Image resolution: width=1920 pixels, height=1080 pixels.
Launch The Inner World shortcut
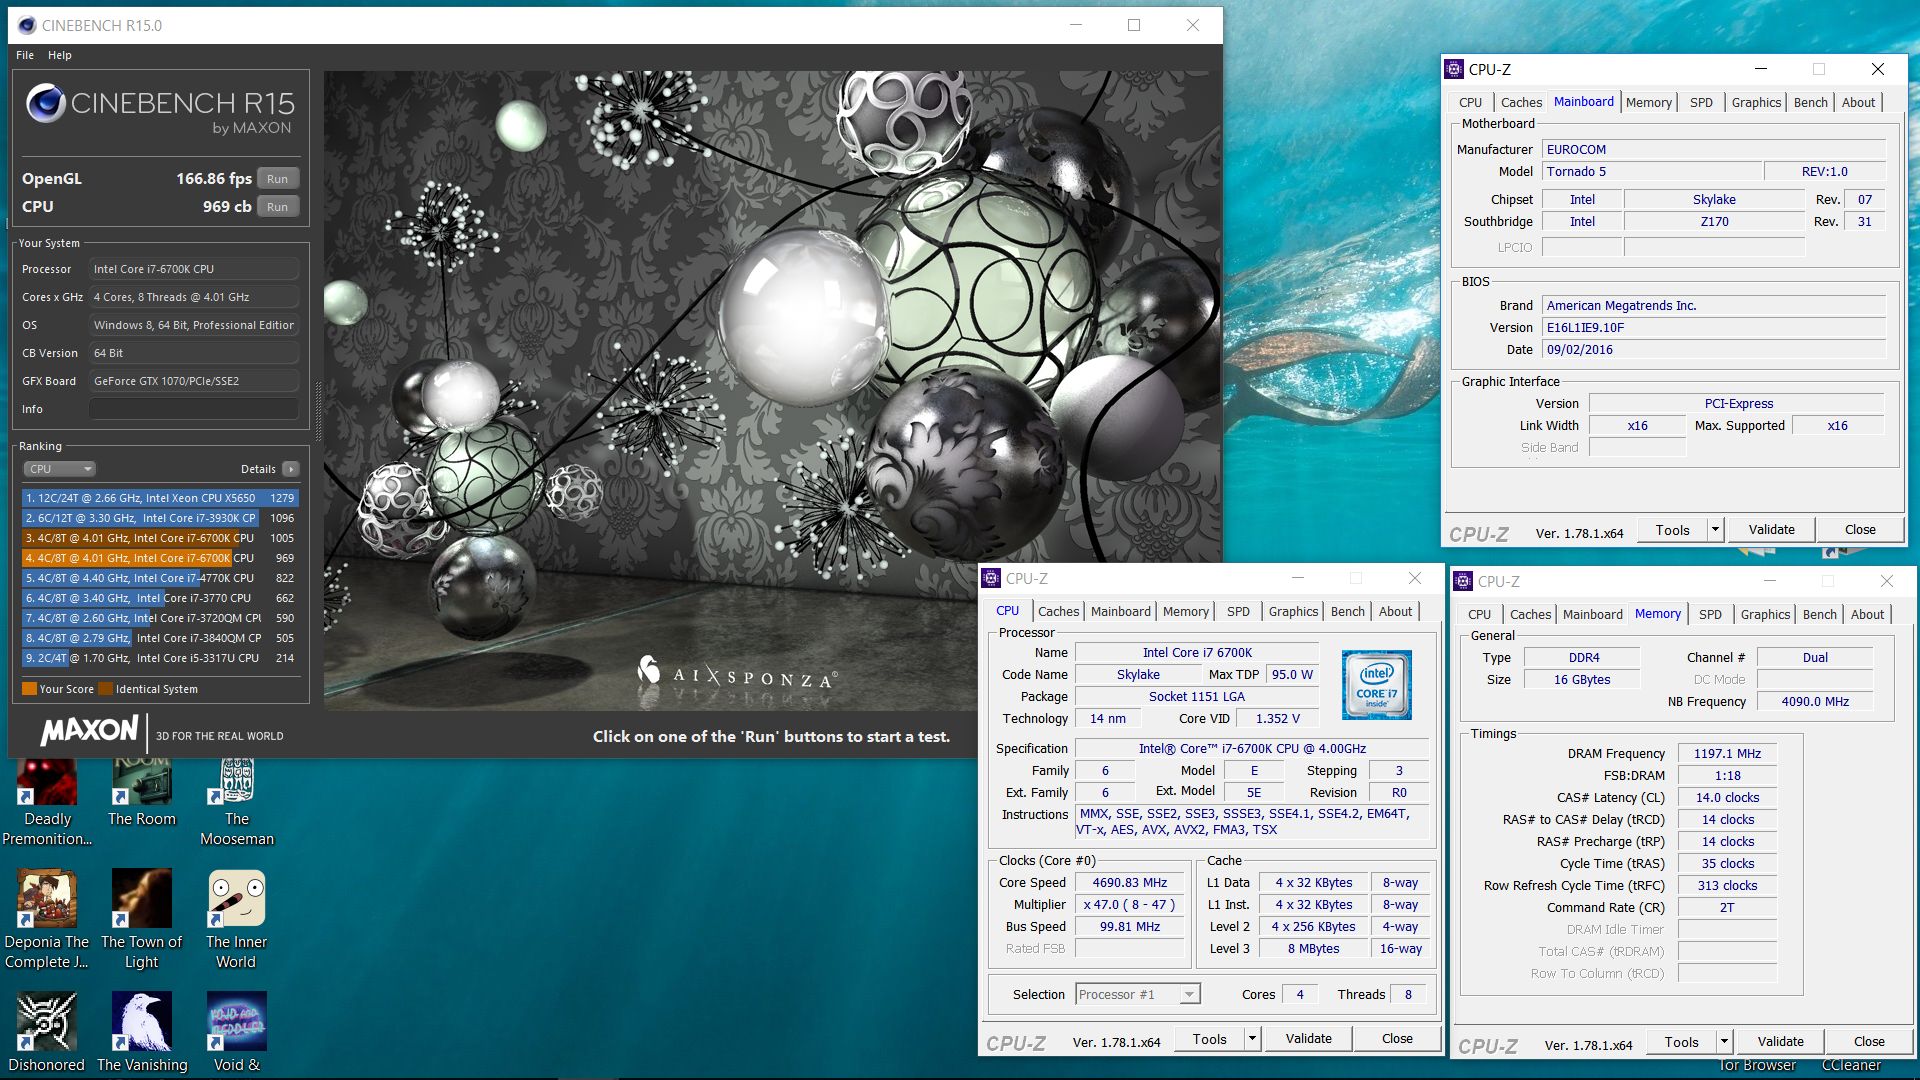click(x=237, y=920)
